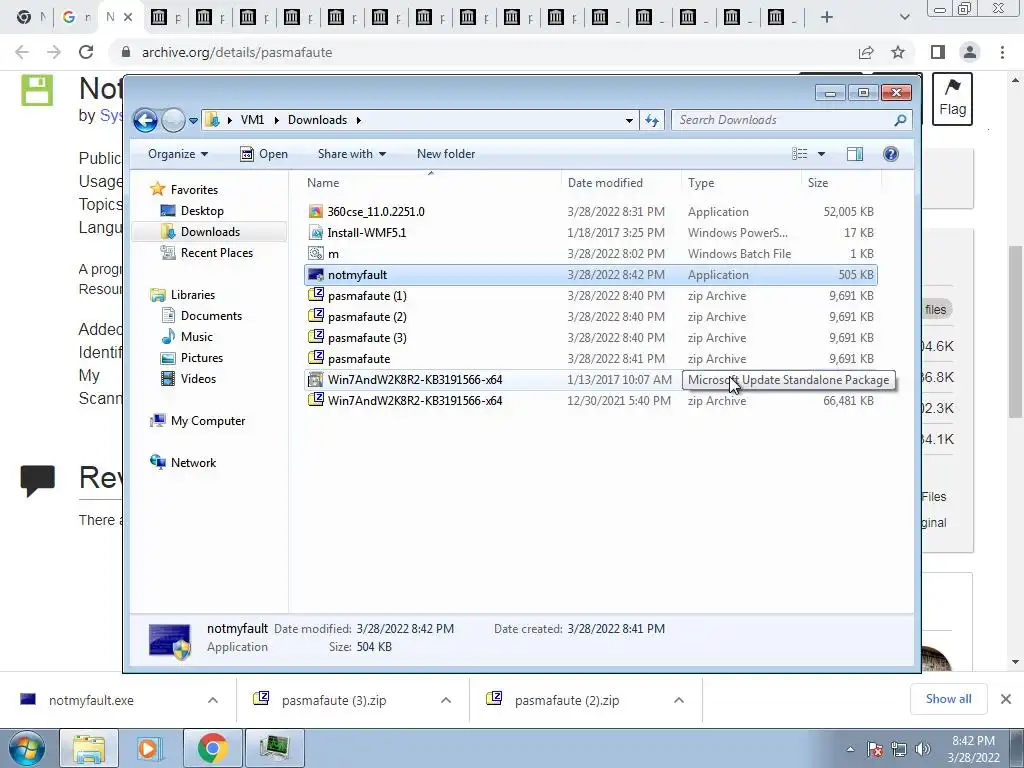Select the pasmafaute (3) zip icon

pos(316,337)
